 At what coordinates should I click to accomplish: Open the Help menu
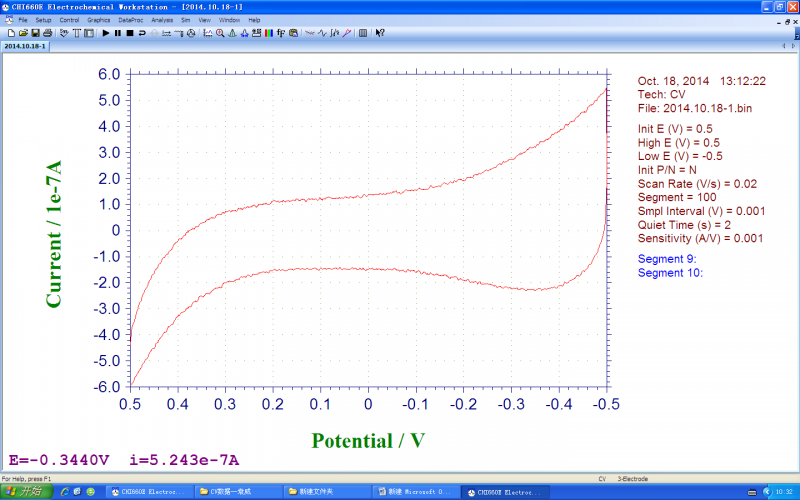254,20
